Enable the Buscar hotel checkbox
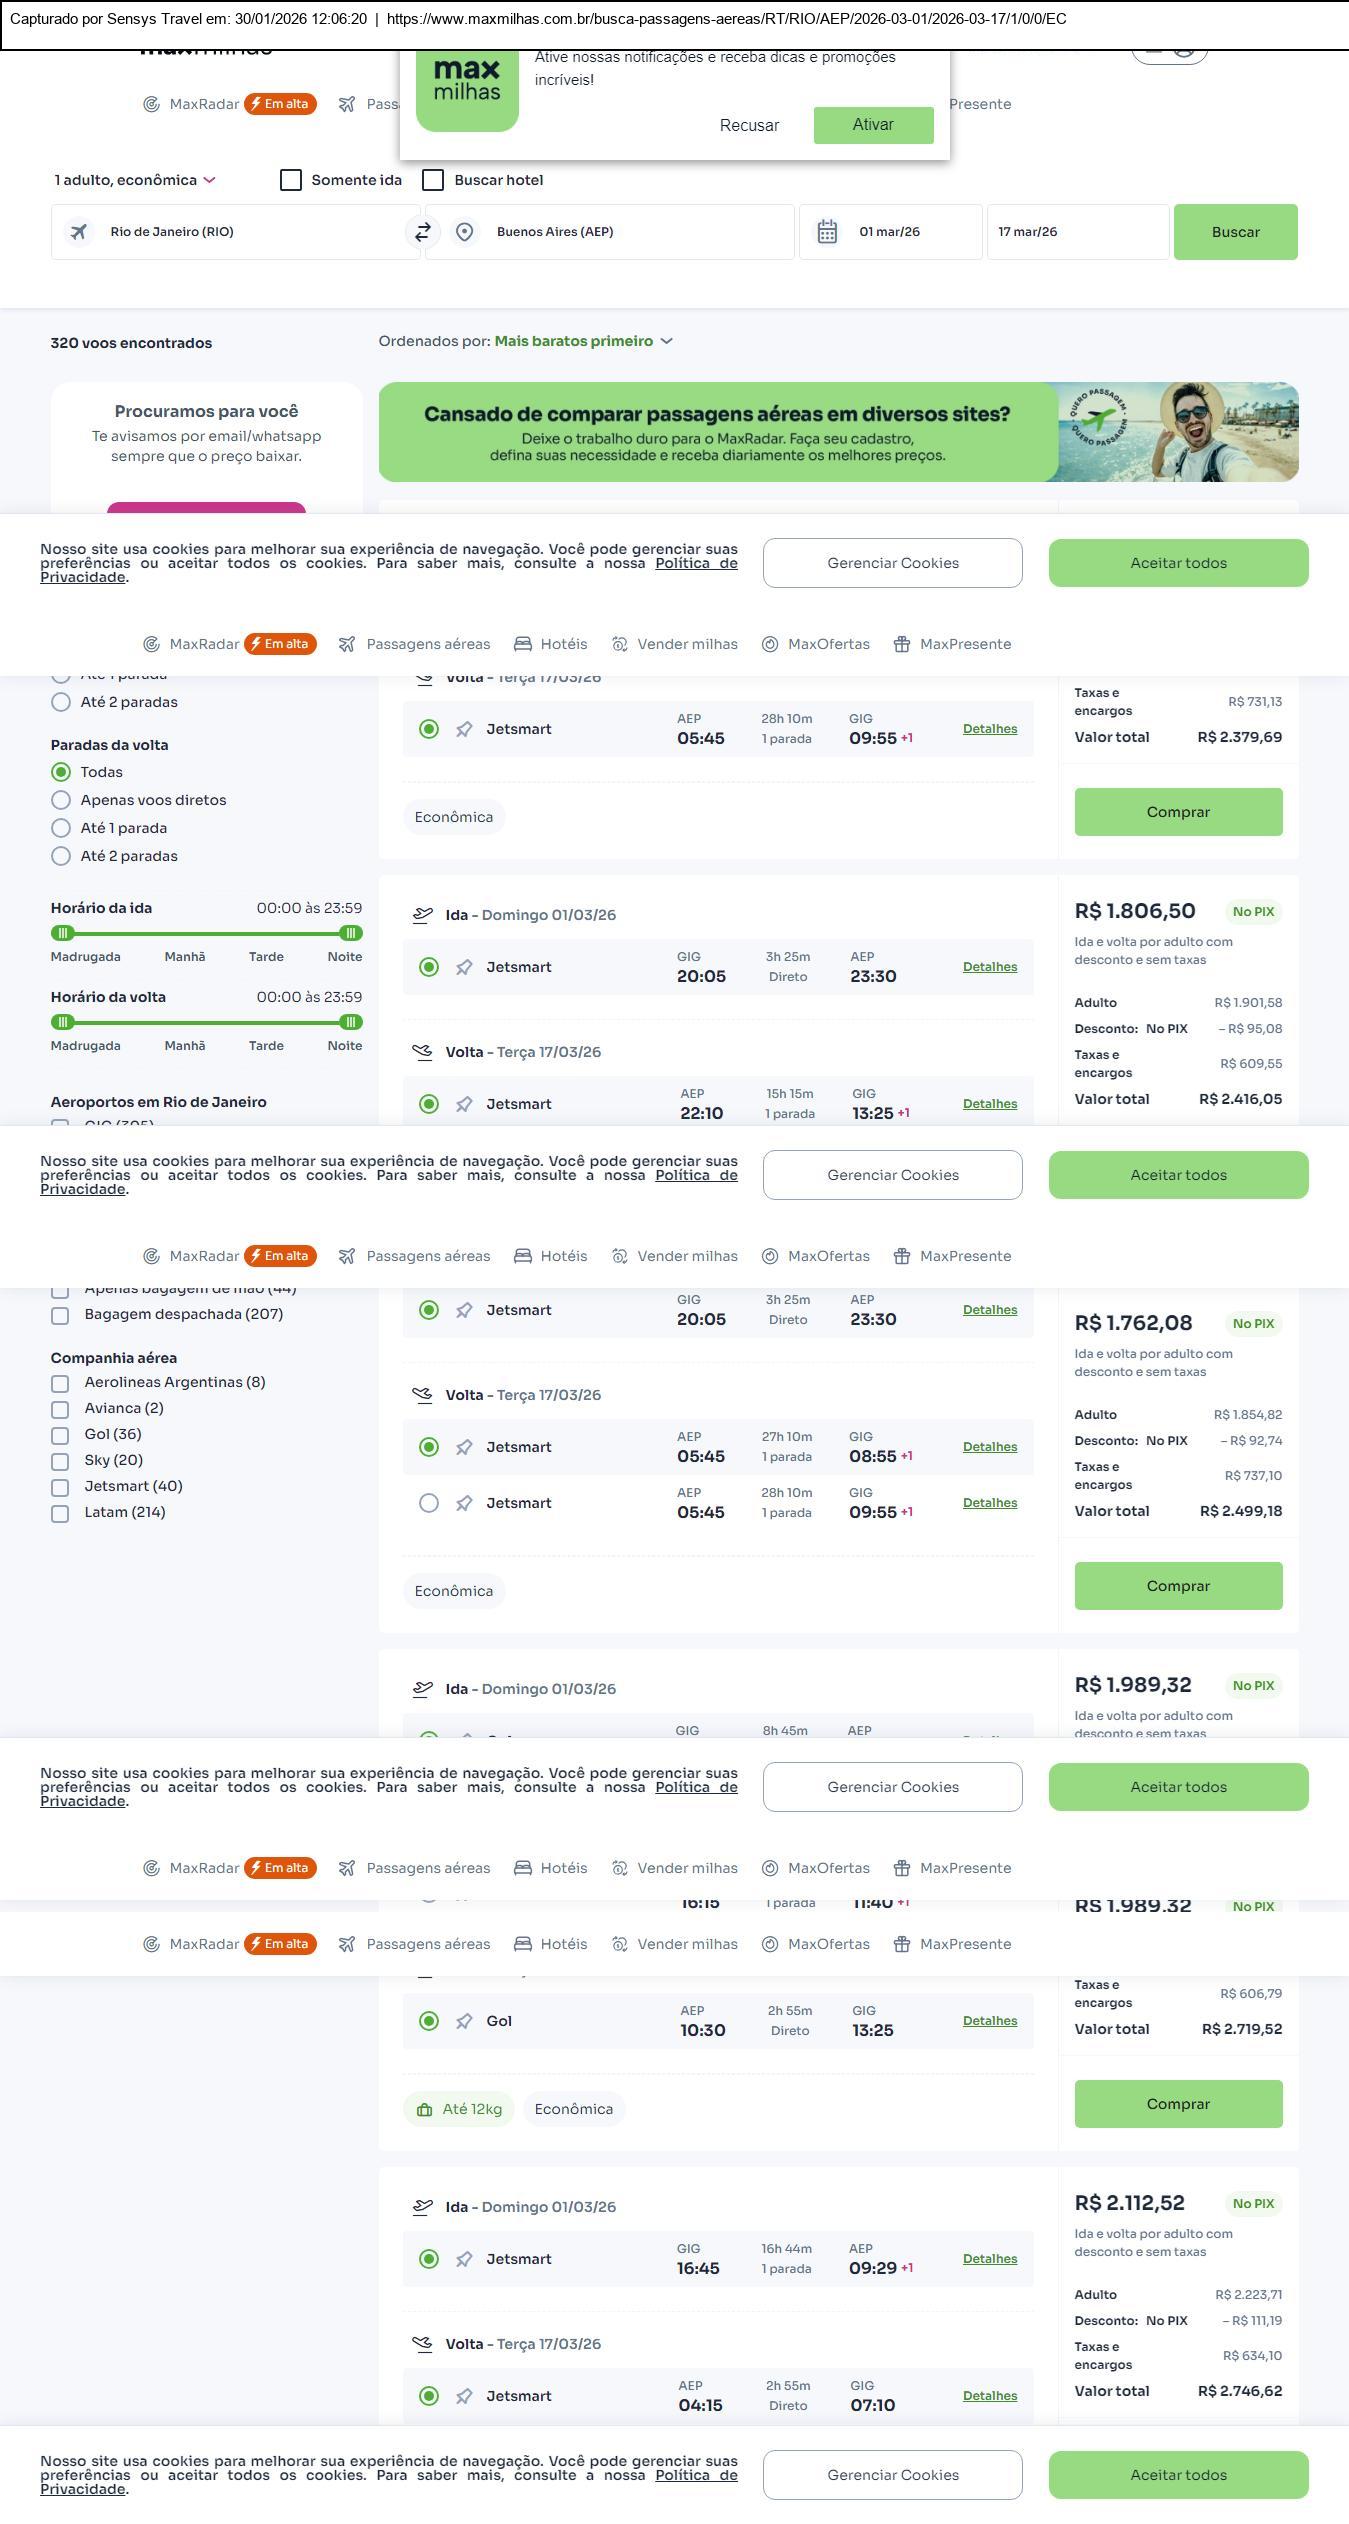This screenshot has width=1349, height=2524. pos(433,180)
